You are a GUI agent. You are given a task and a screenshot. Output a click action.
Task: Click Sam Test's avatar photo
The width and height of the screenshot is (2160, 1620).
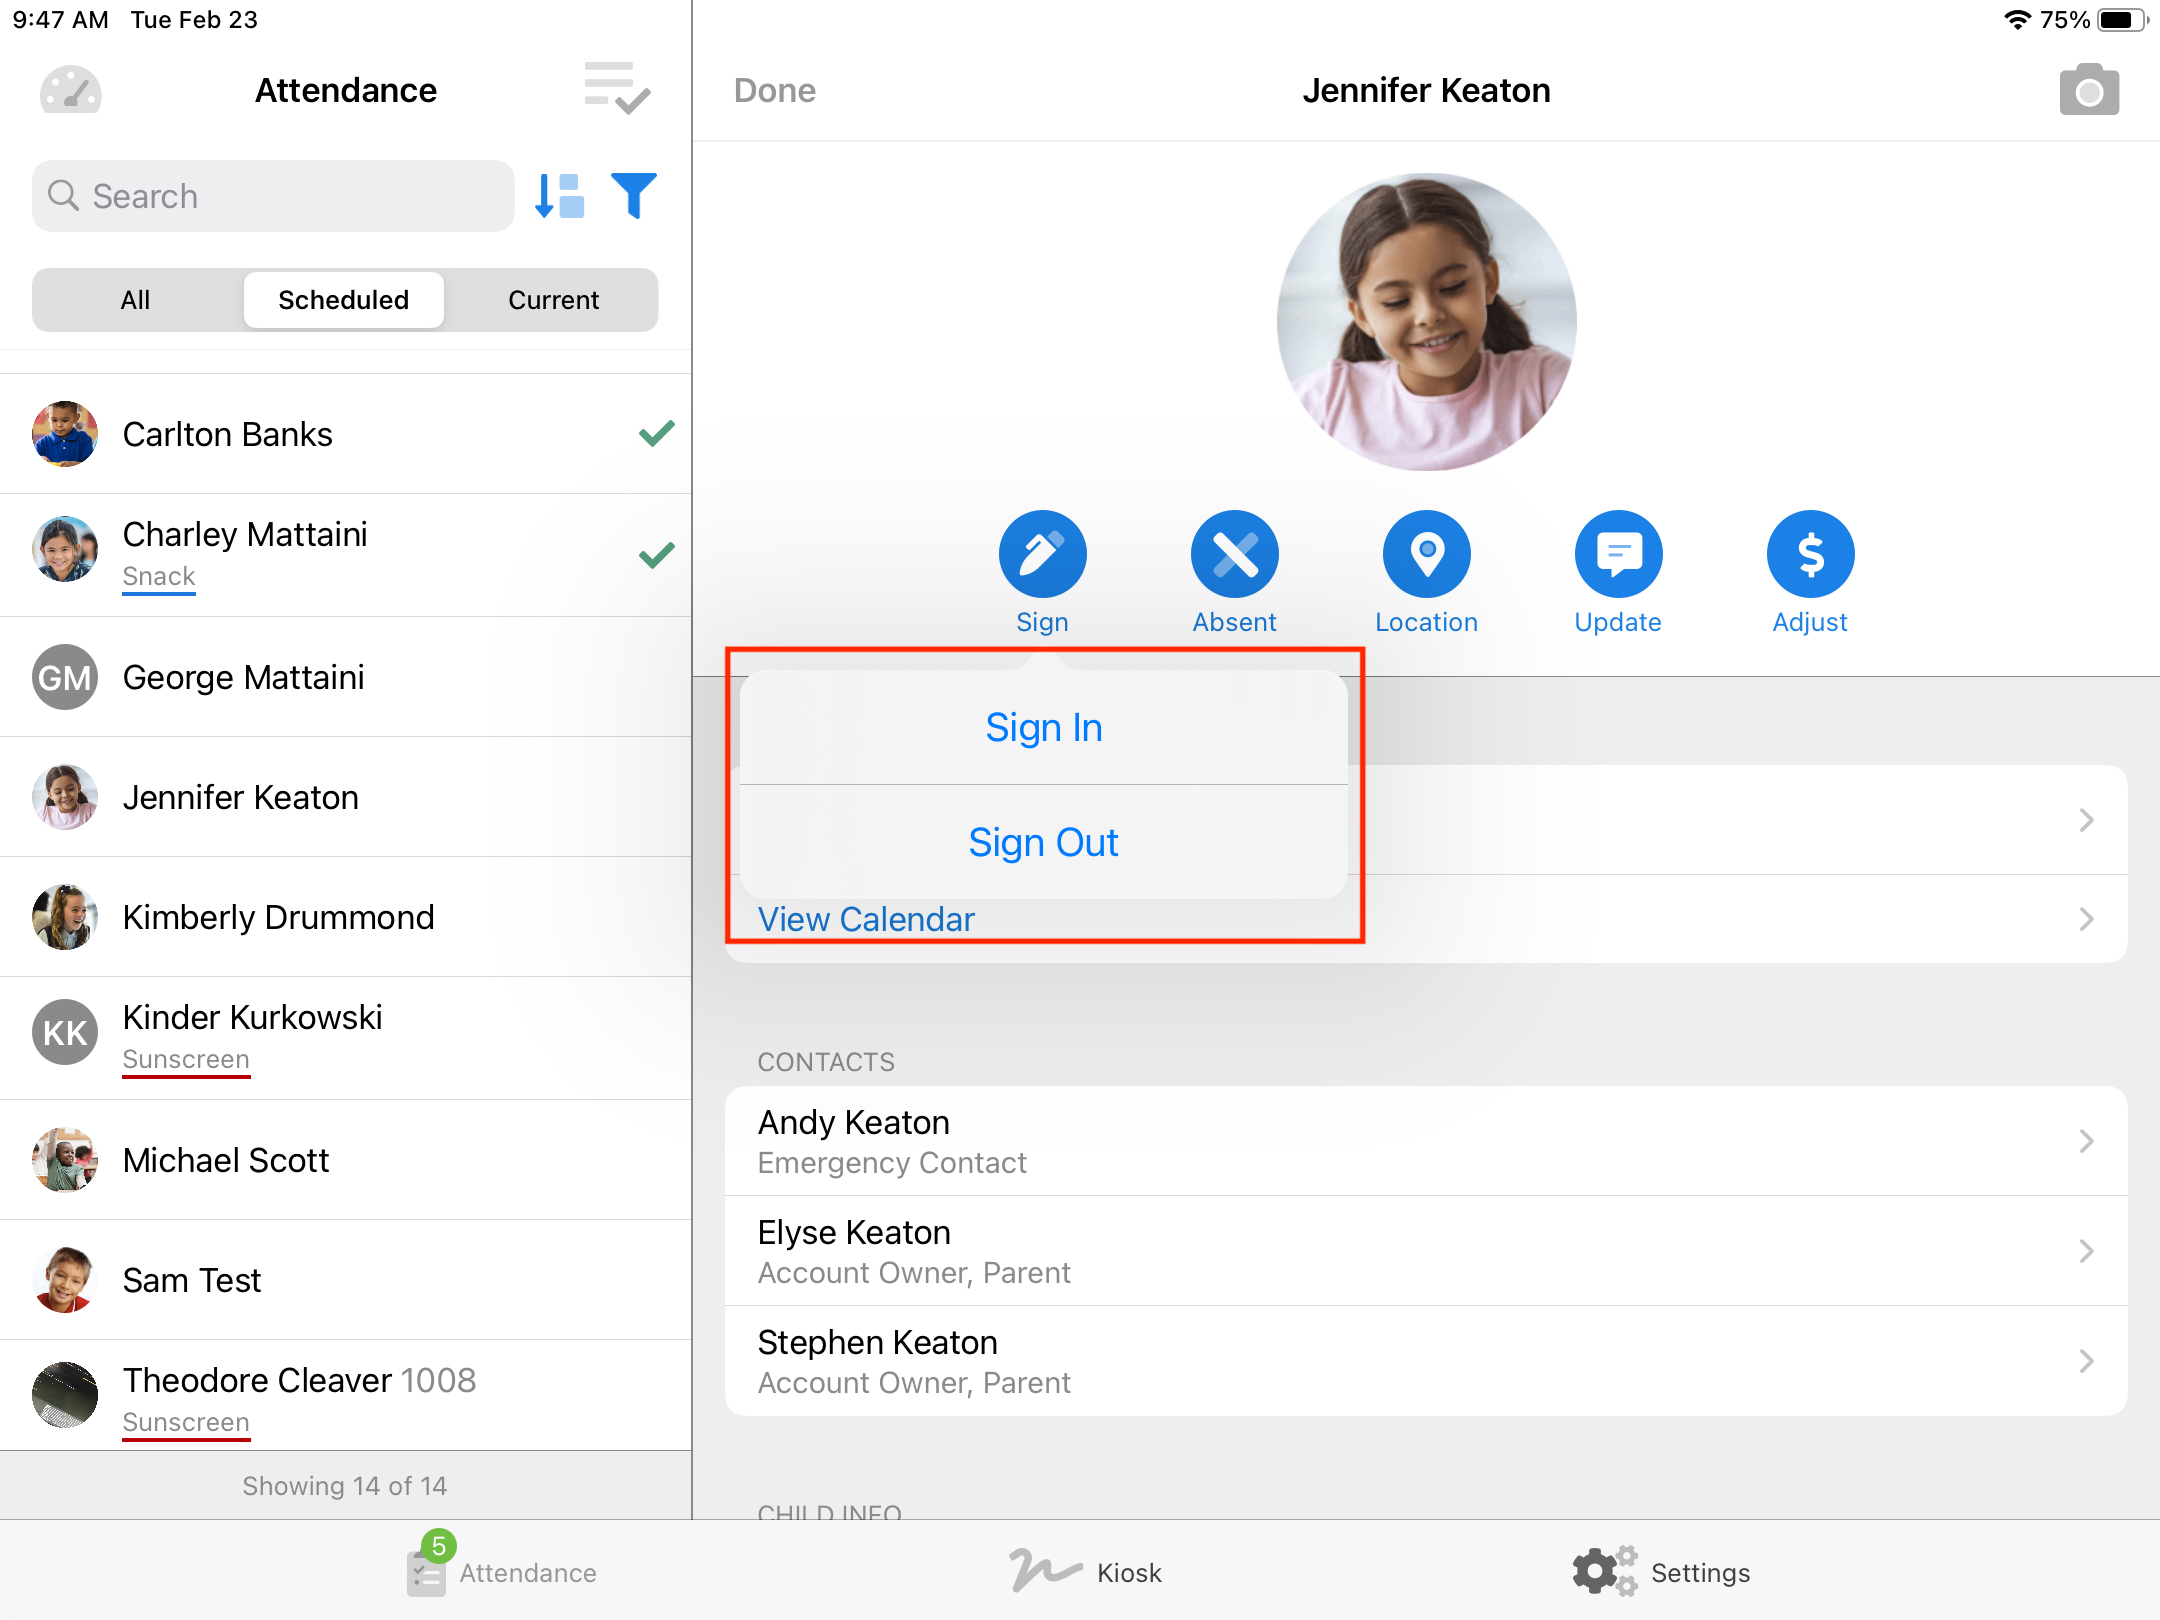point(65,1280)
